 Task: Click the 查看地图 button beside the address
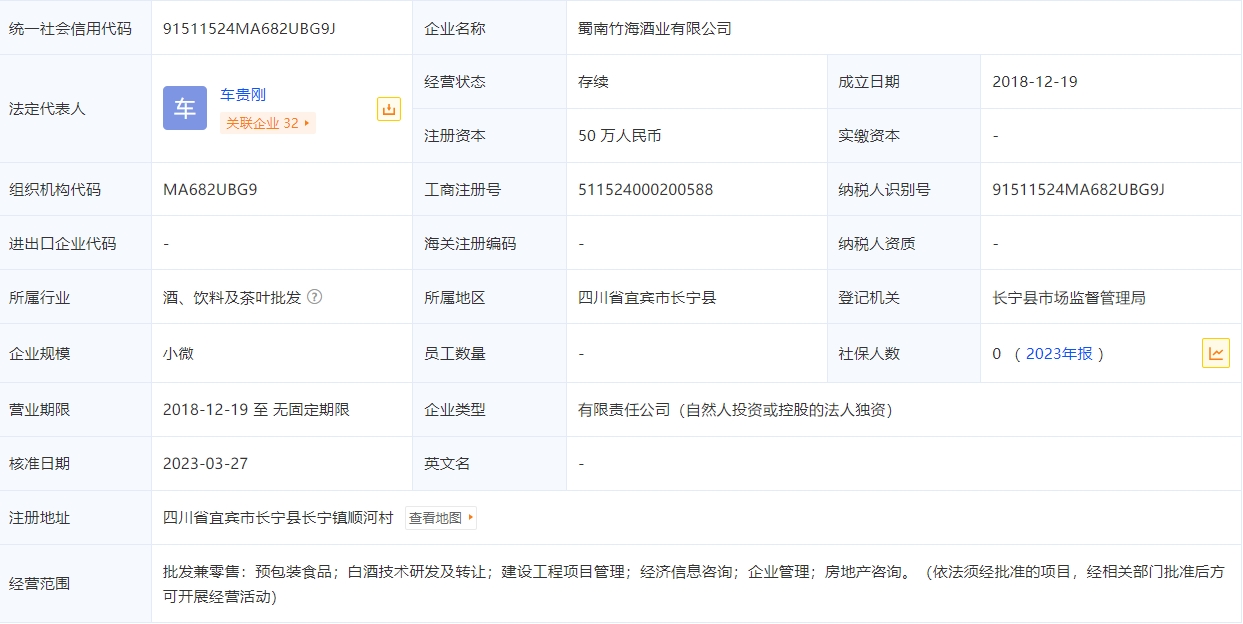tap(441, 518)
